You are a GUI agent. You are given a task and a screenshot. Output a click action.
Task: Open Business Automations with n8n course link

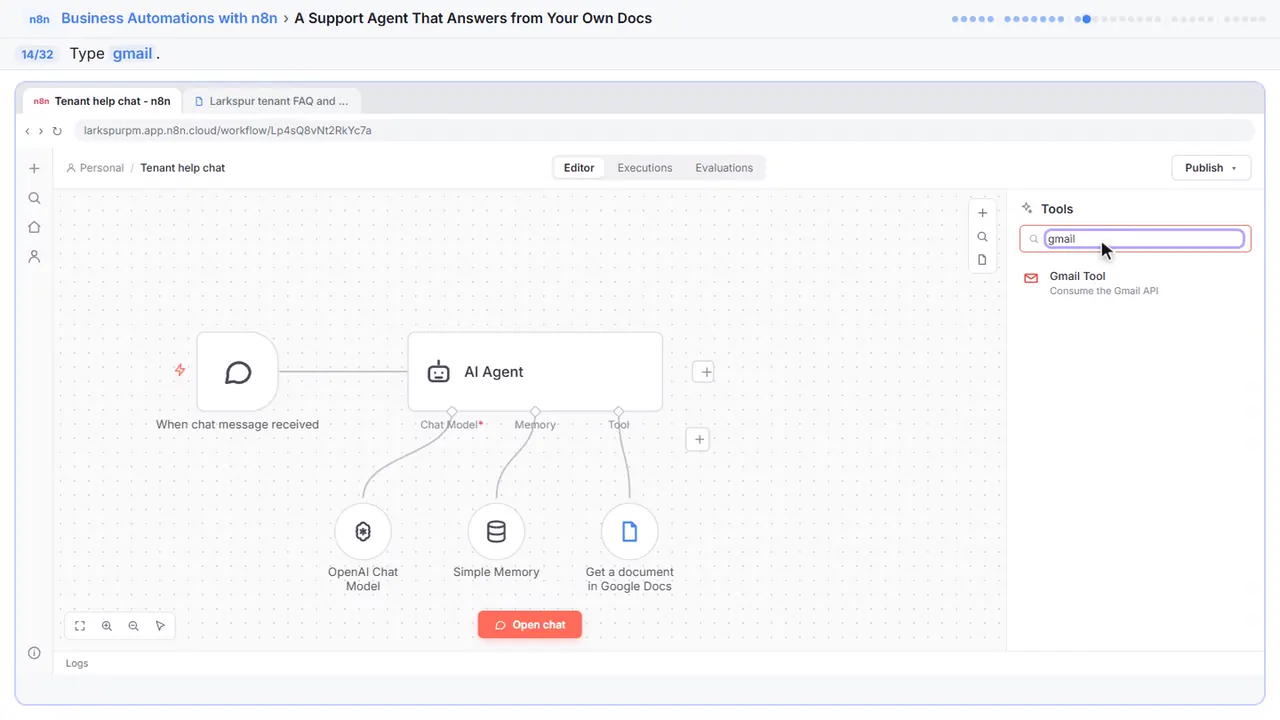(x=169, y=18)
